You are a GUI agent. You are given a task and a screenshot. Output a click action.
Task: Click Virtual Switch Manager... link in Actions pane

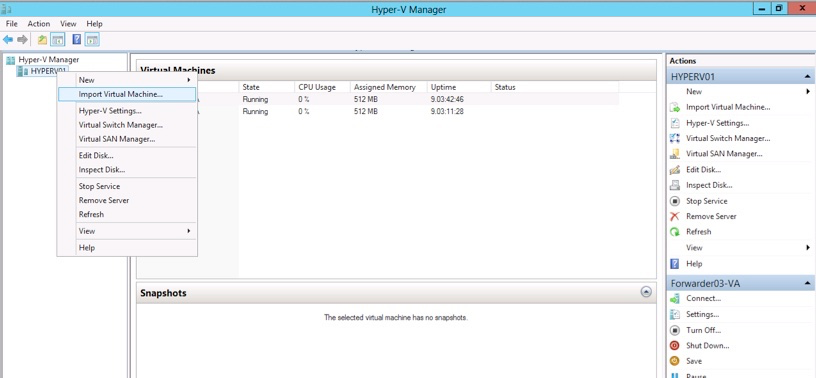tap(728, 138)
